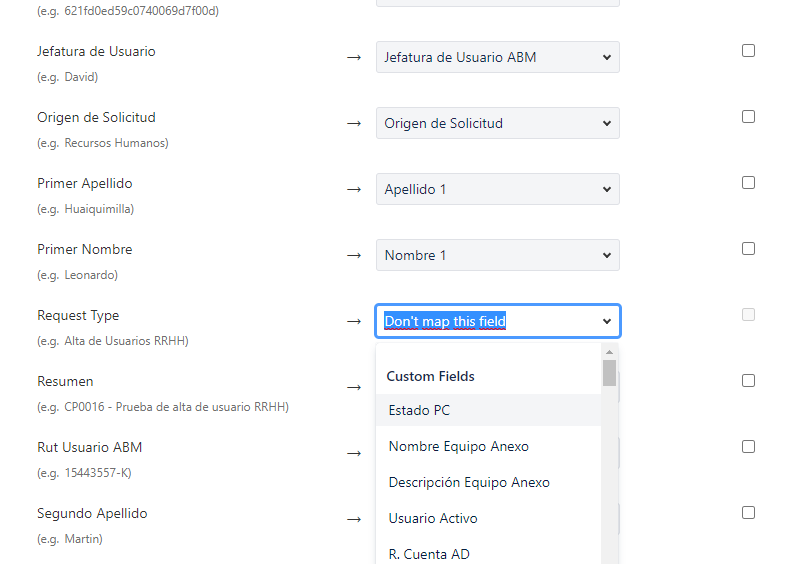787x564 pixels.
Task: Open the Apellido 1 dropdown
Action: pyautogui.click(x=497, y=189)
